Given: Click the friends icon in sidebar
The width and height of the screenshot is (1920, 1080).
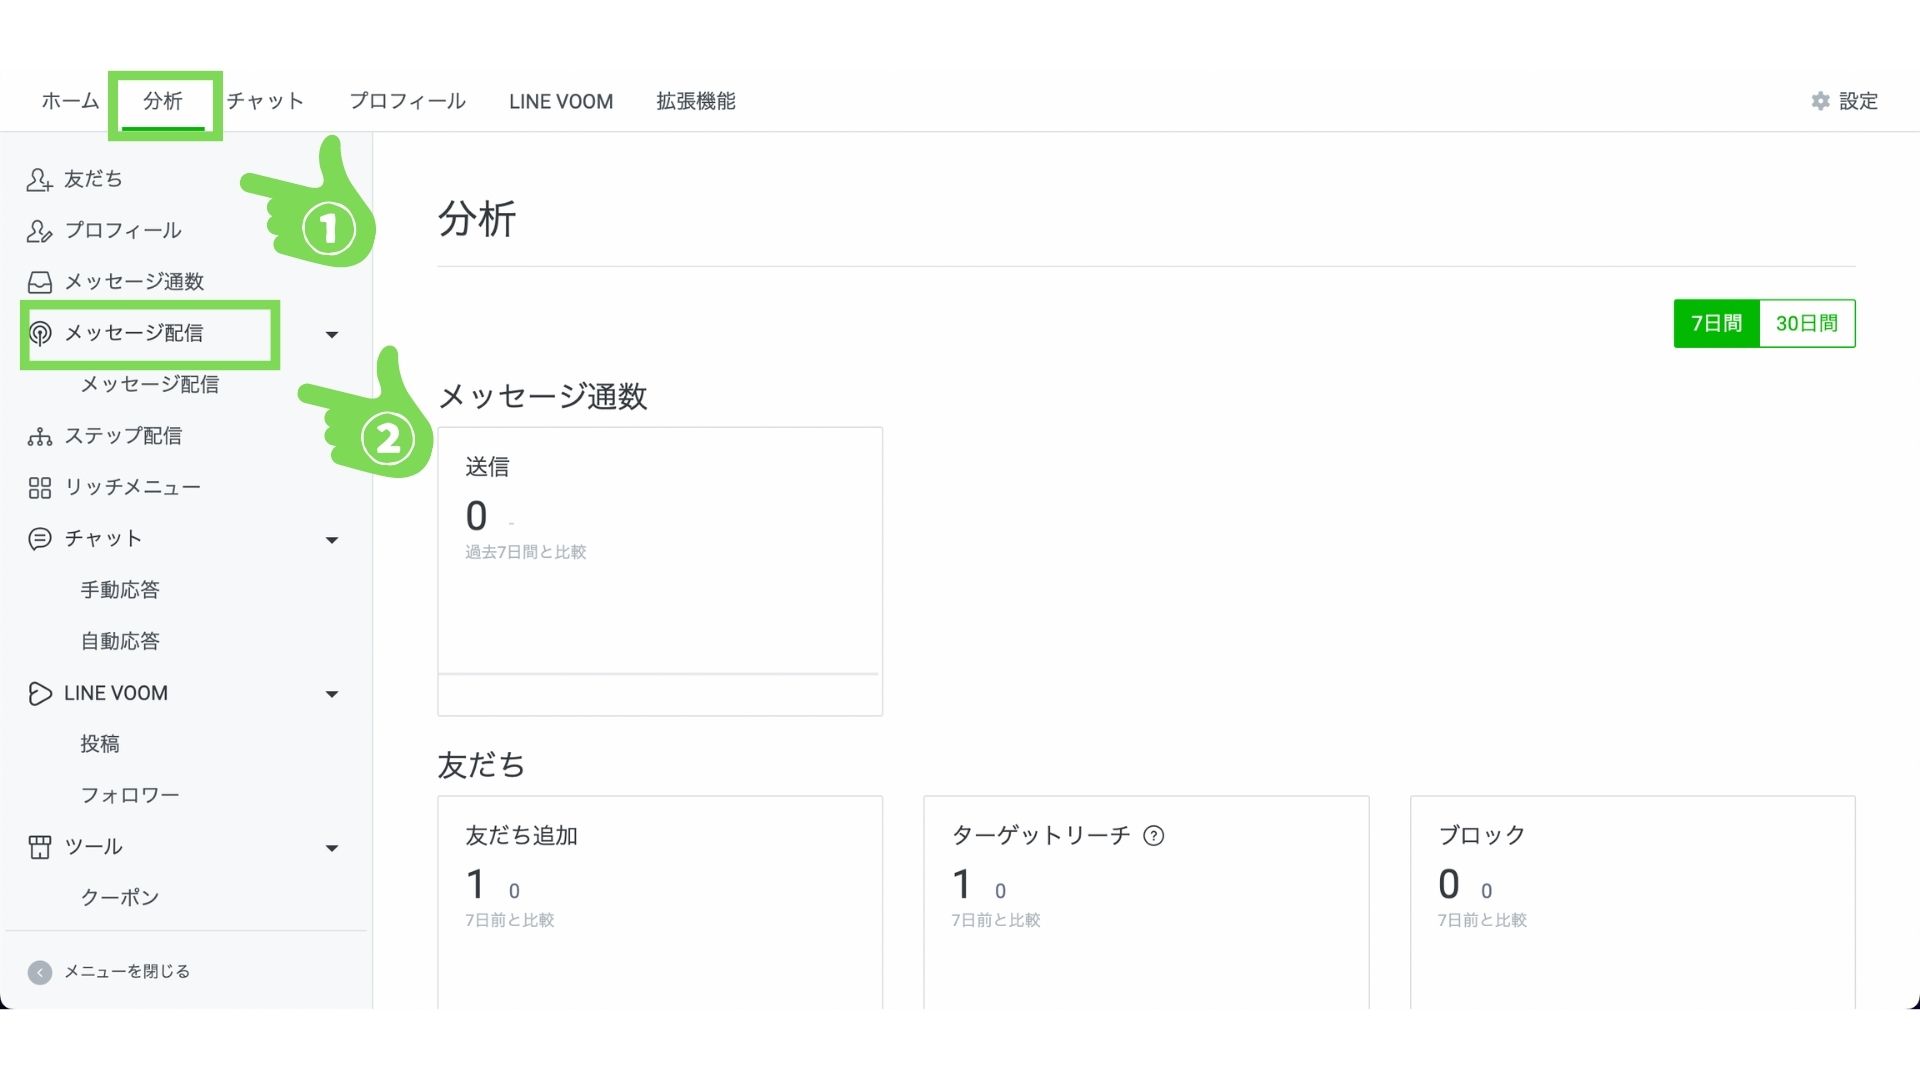Looking at the screenshot, I should point(39,179).
